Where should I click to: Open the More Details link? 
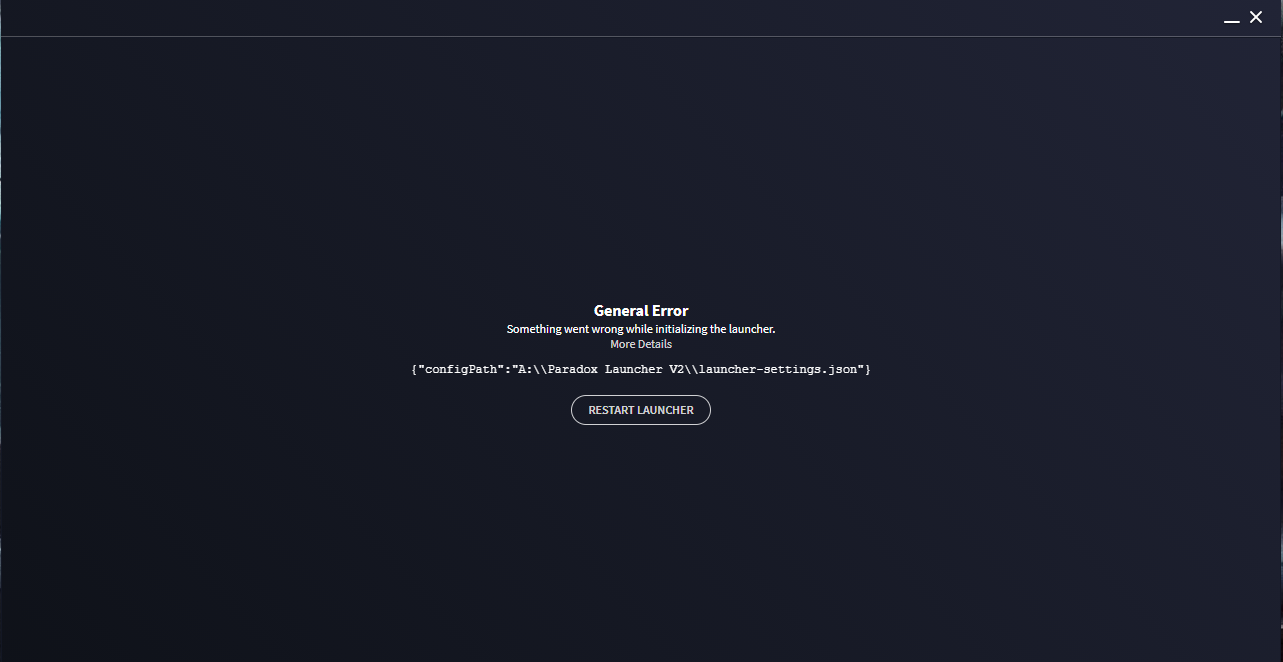pyautogui.click(x=641, y=344)
